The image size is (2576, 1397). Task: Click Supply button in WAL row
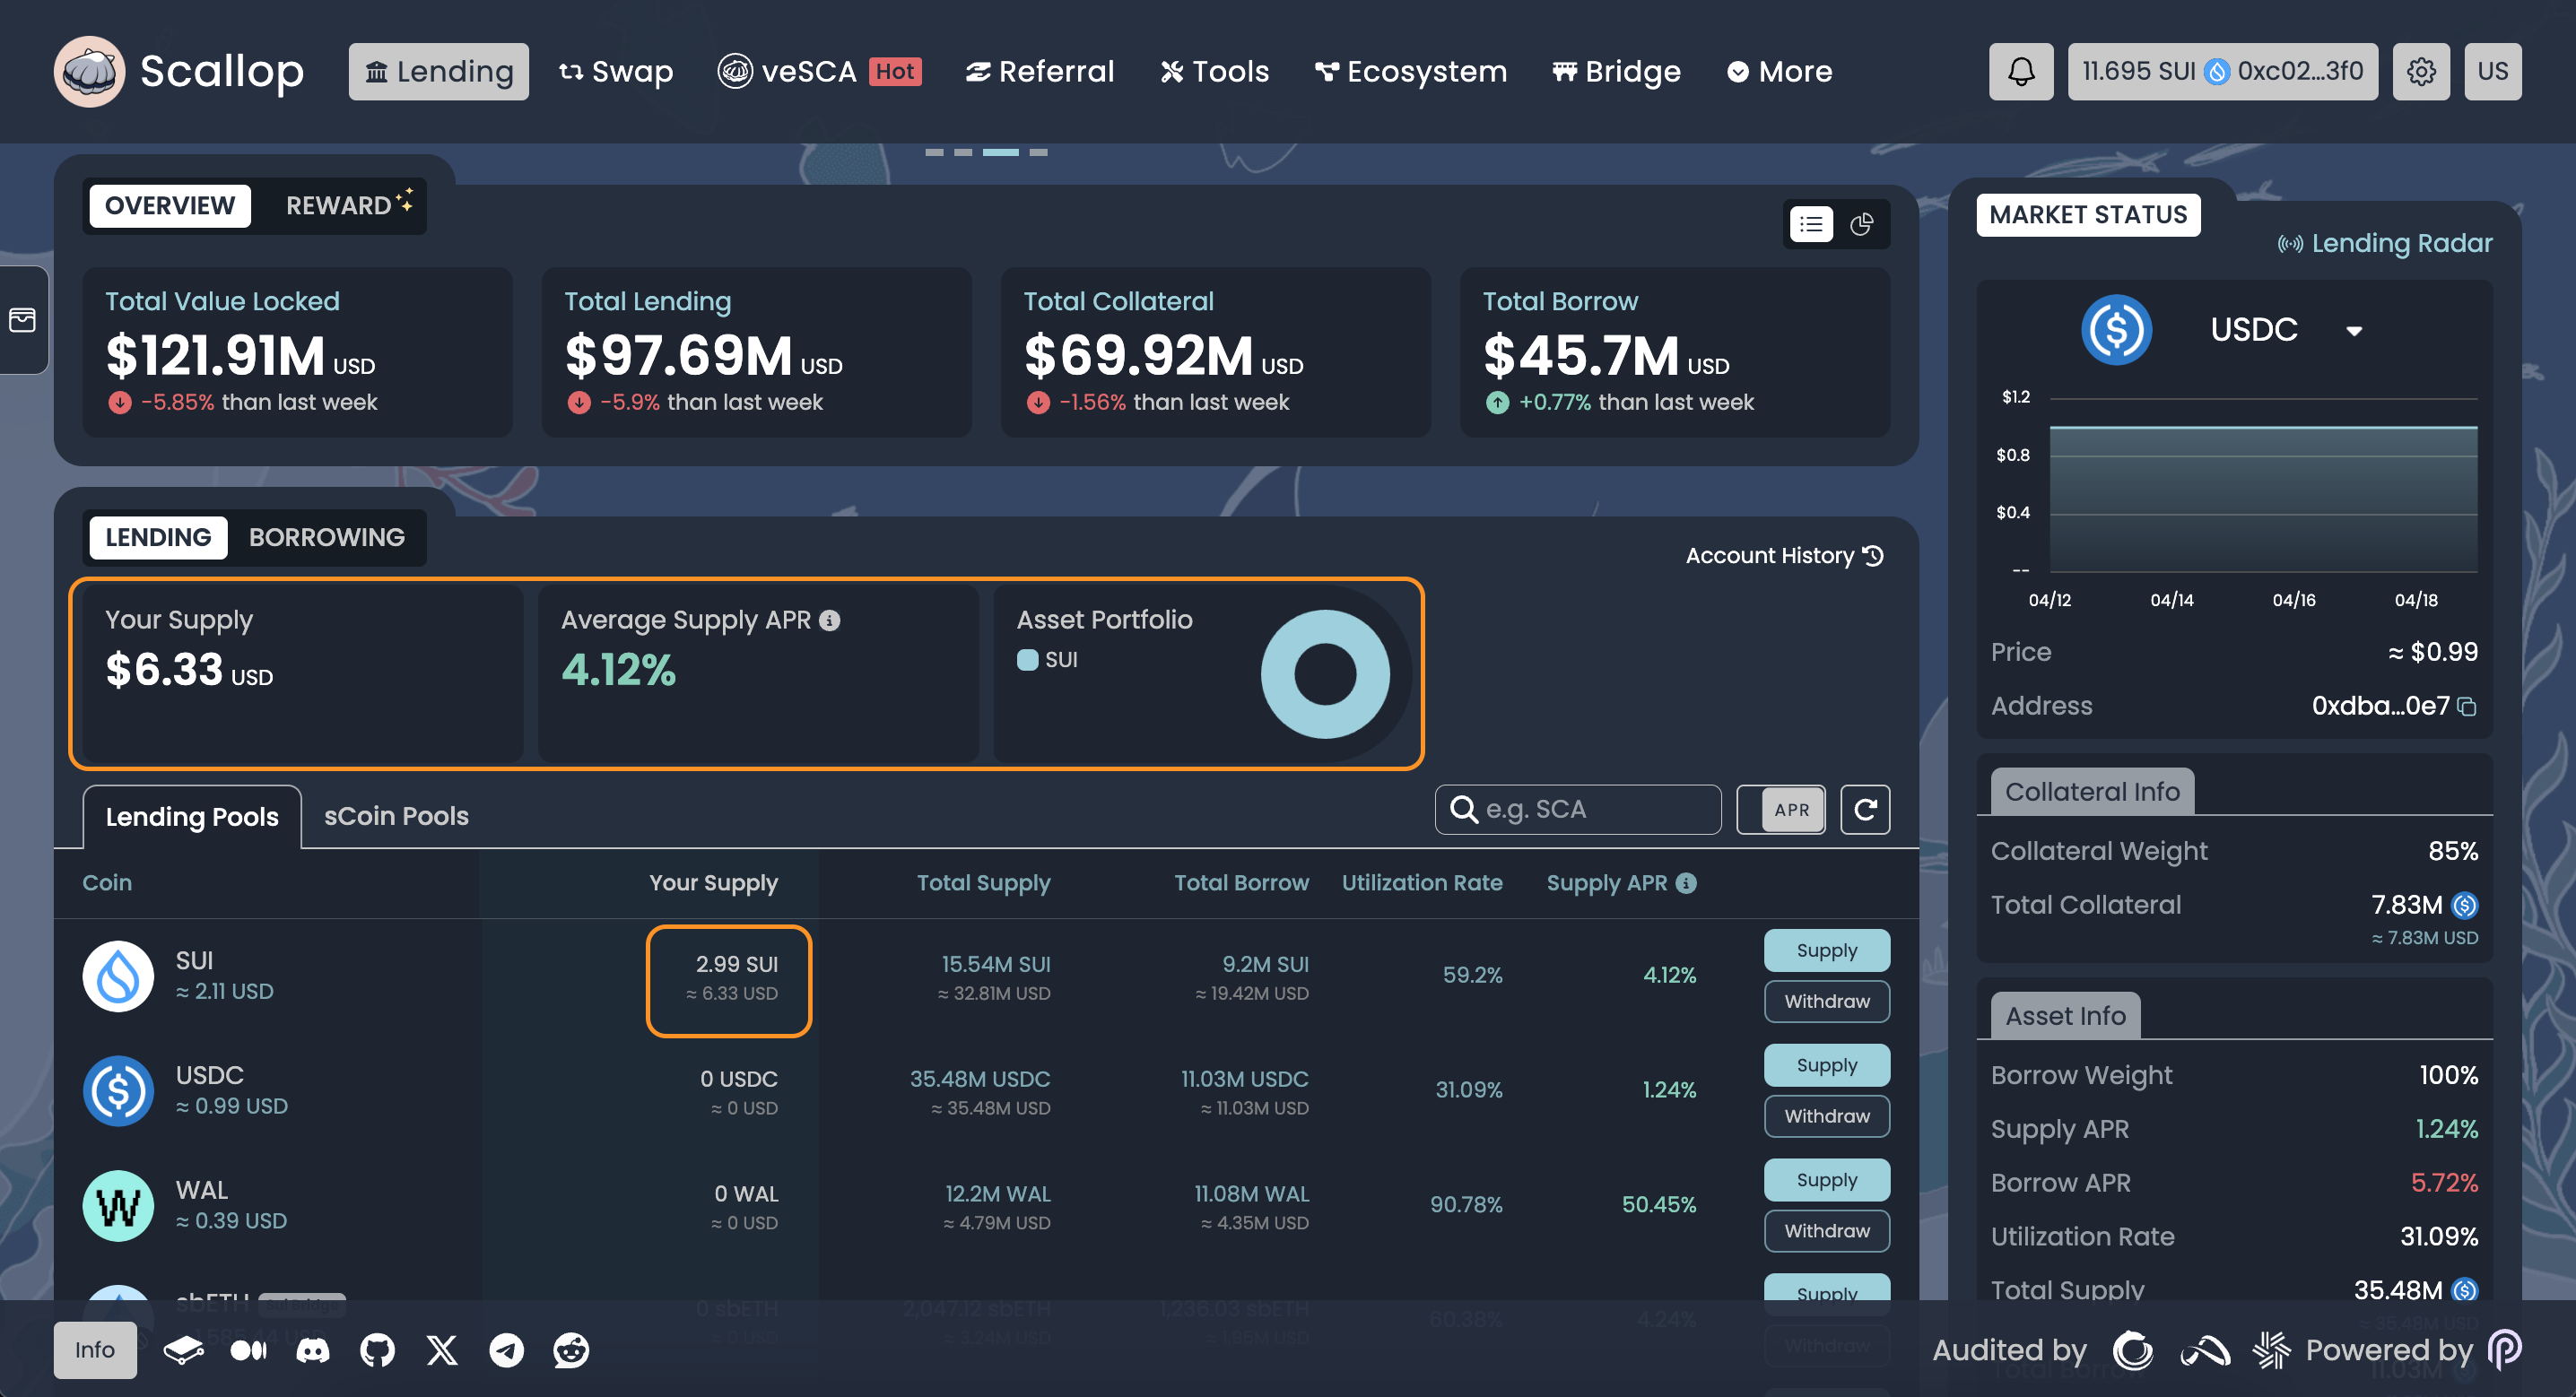pos(1826,1181)
